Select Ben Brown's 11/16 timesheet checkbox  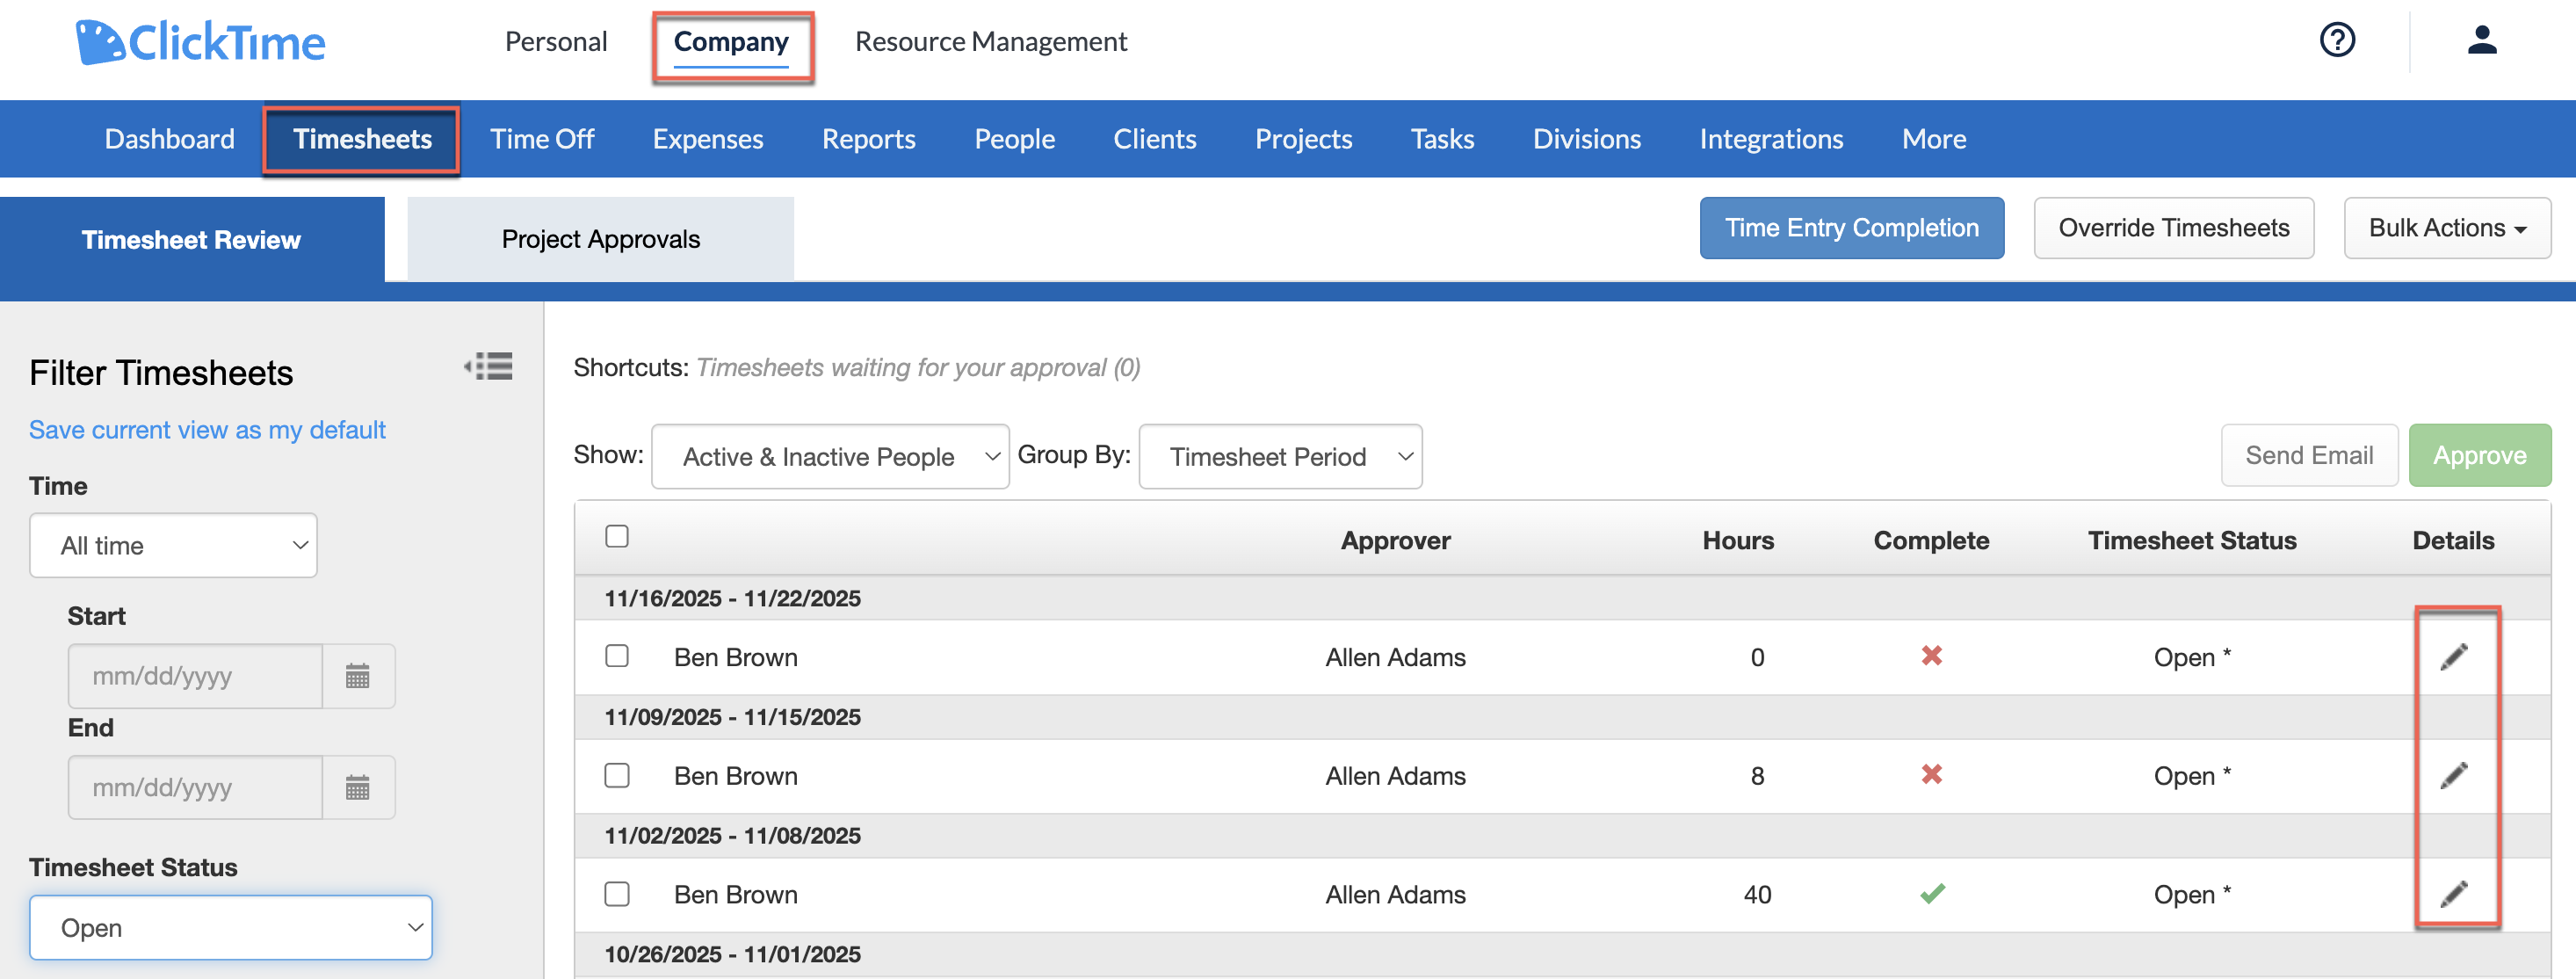pos(616,656)
